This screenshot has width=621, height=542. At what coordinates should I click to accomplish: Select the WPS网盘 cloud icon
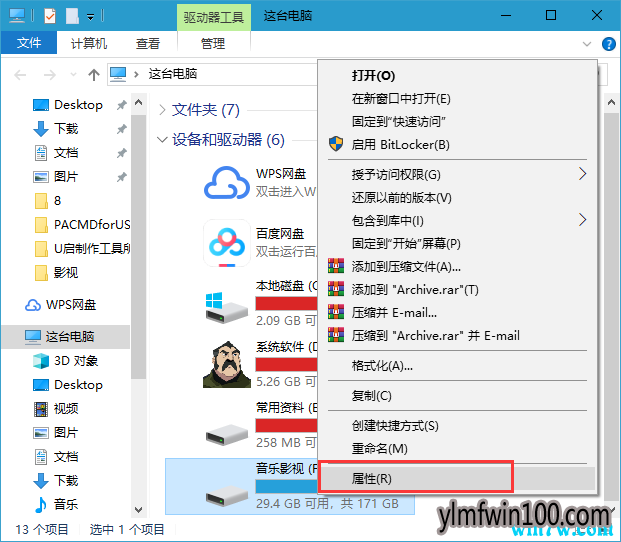click(x=227, y=183)
